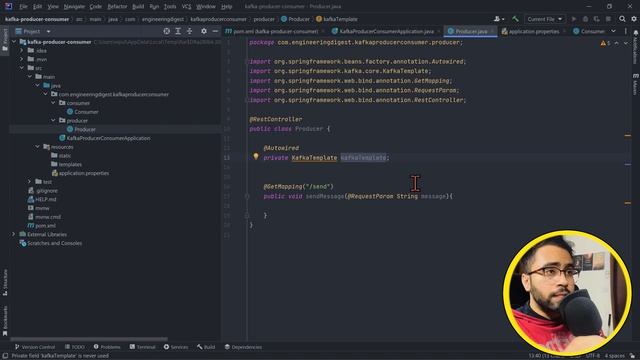Open the Structure sidebar tool window
The width and height of the screenshot is (640, 360).
coord(5,282)
